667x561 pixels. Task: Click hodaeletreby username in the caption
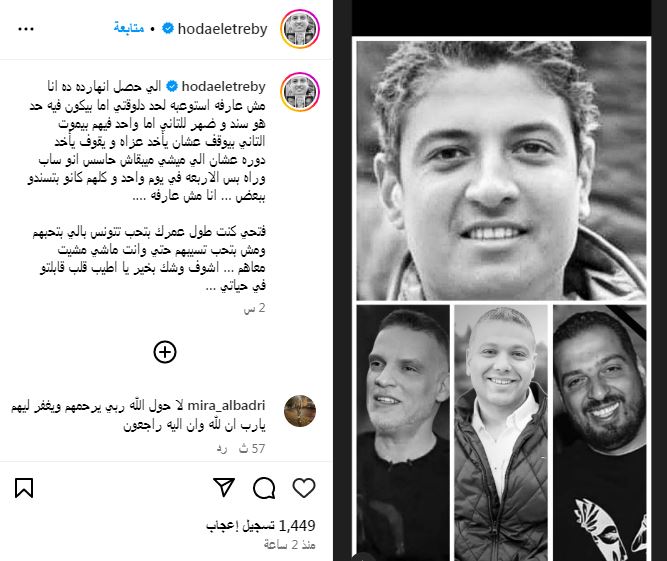tap(223, 86)
